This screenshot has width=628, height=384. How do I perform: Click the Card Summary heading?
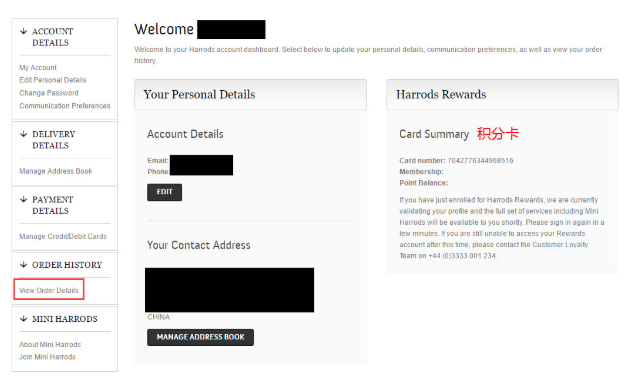coord(434,134)
